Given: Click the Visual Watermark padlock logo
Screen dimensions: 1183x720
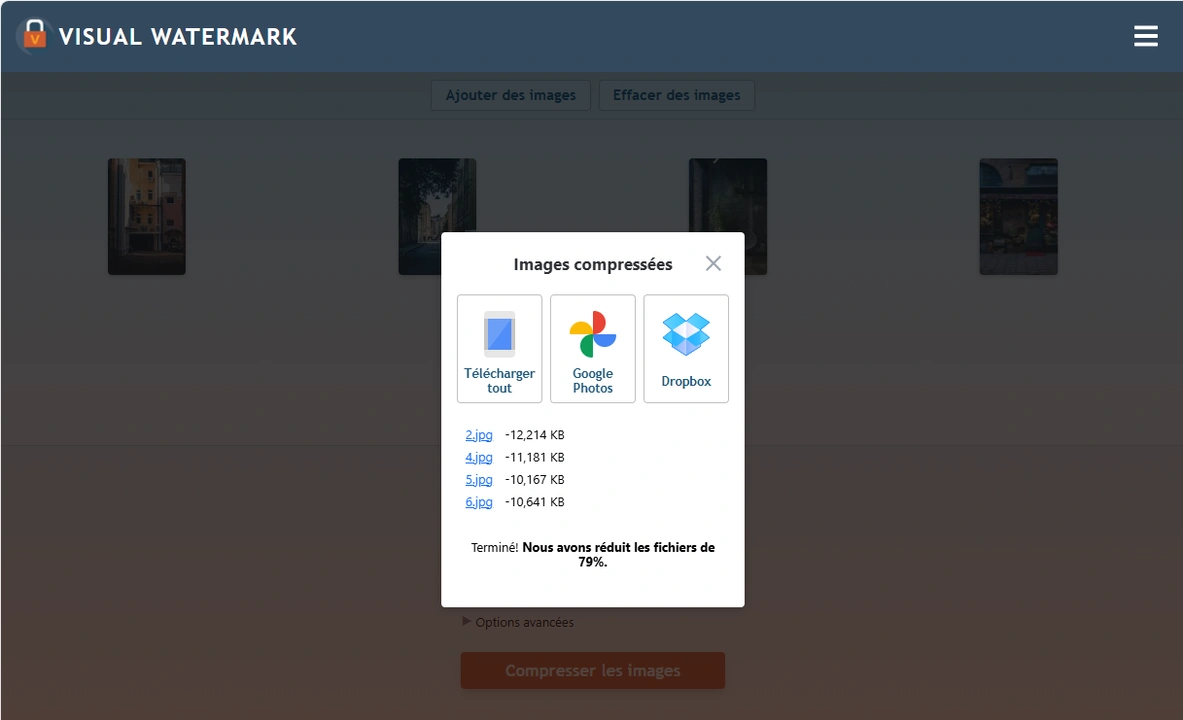Looking at the screenshot, I should [x=35, y=35].
